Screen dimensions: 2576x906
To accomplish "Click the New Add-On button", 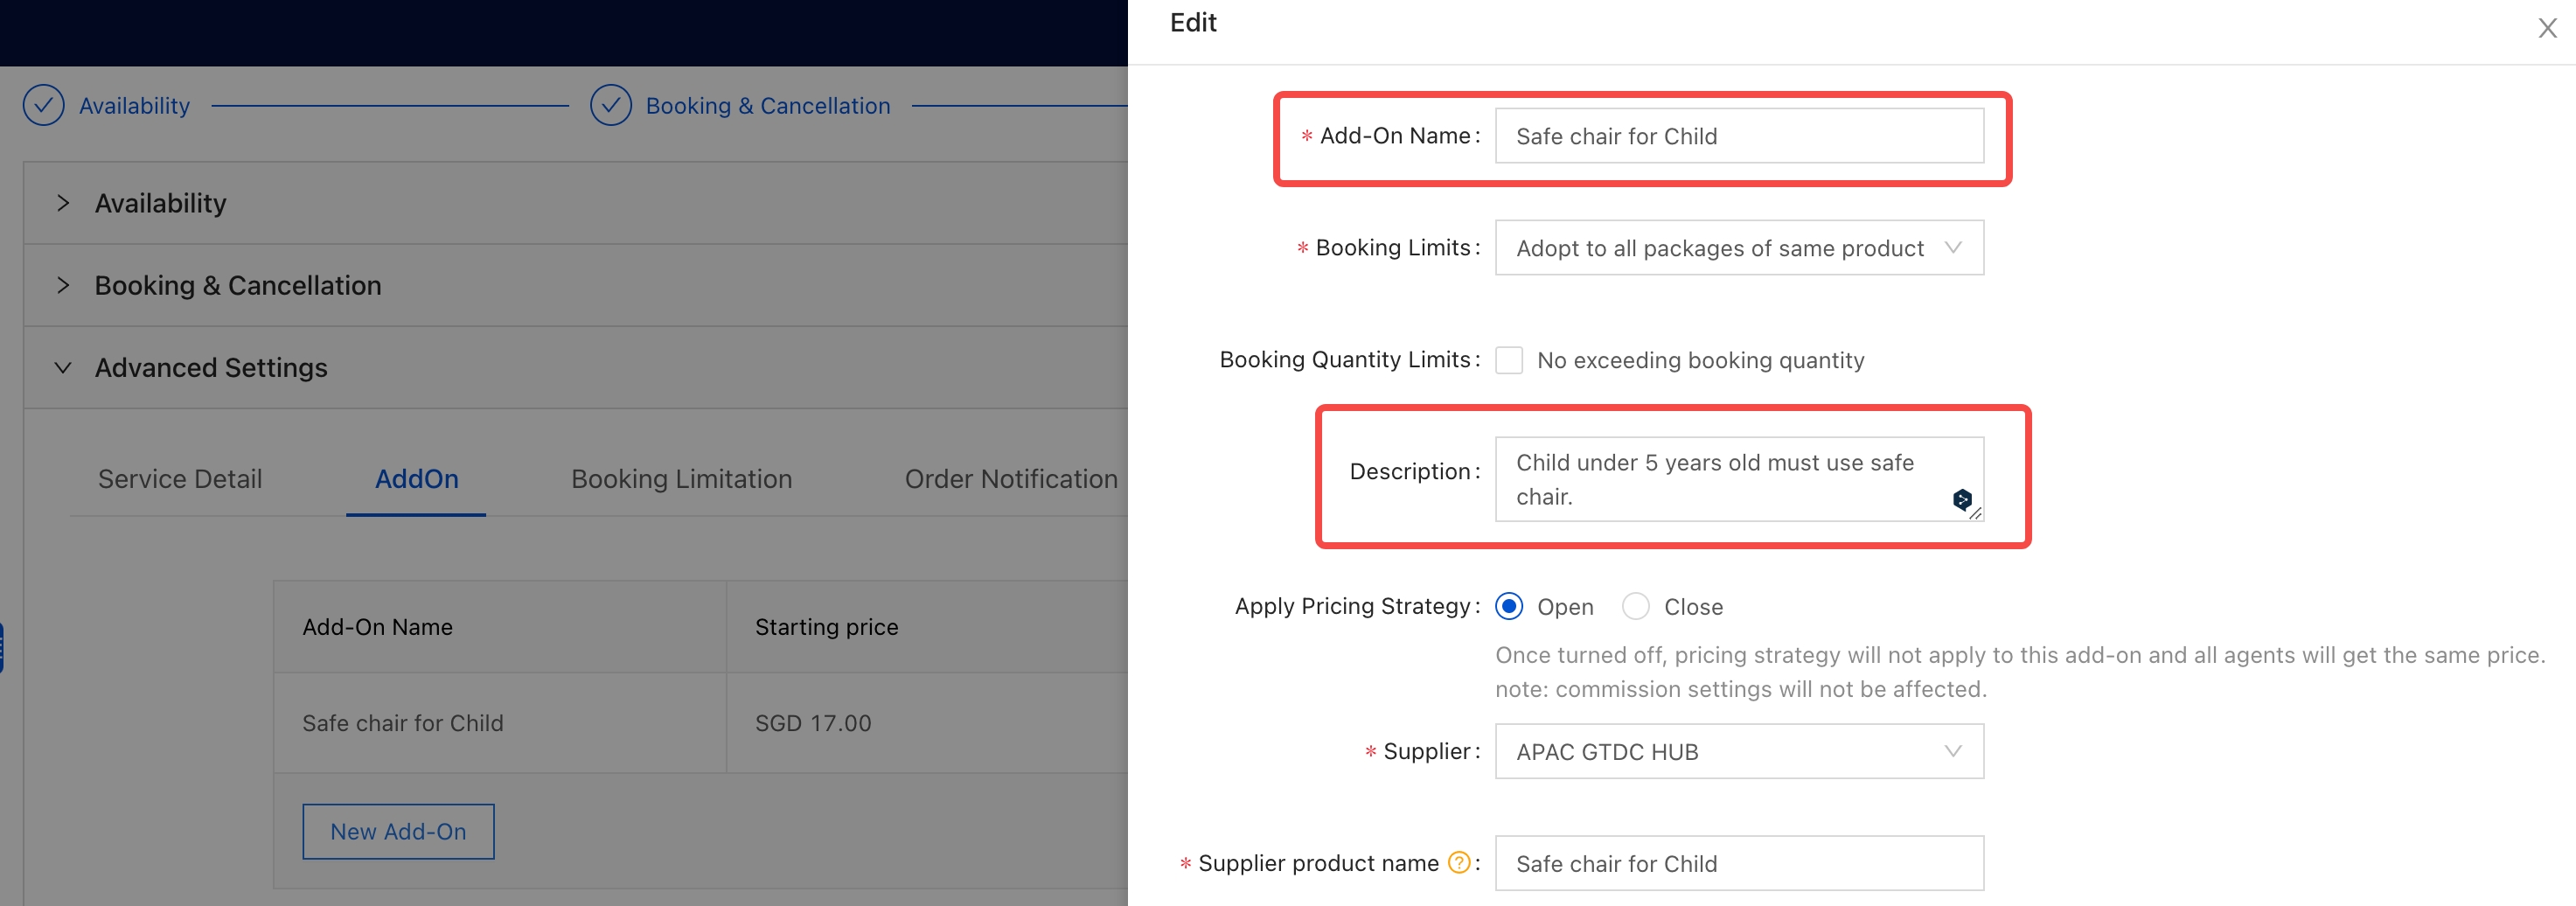I will (x=398, y=831).
